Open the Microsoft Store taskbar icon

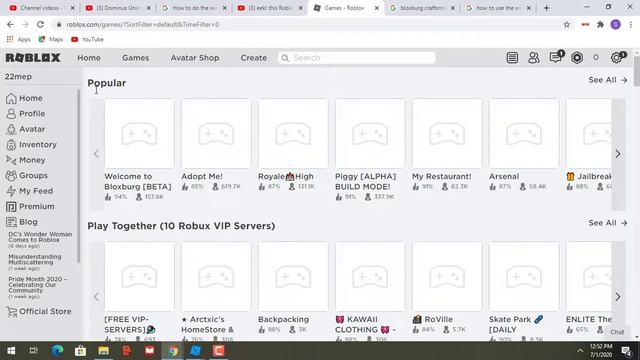(80, 351)
